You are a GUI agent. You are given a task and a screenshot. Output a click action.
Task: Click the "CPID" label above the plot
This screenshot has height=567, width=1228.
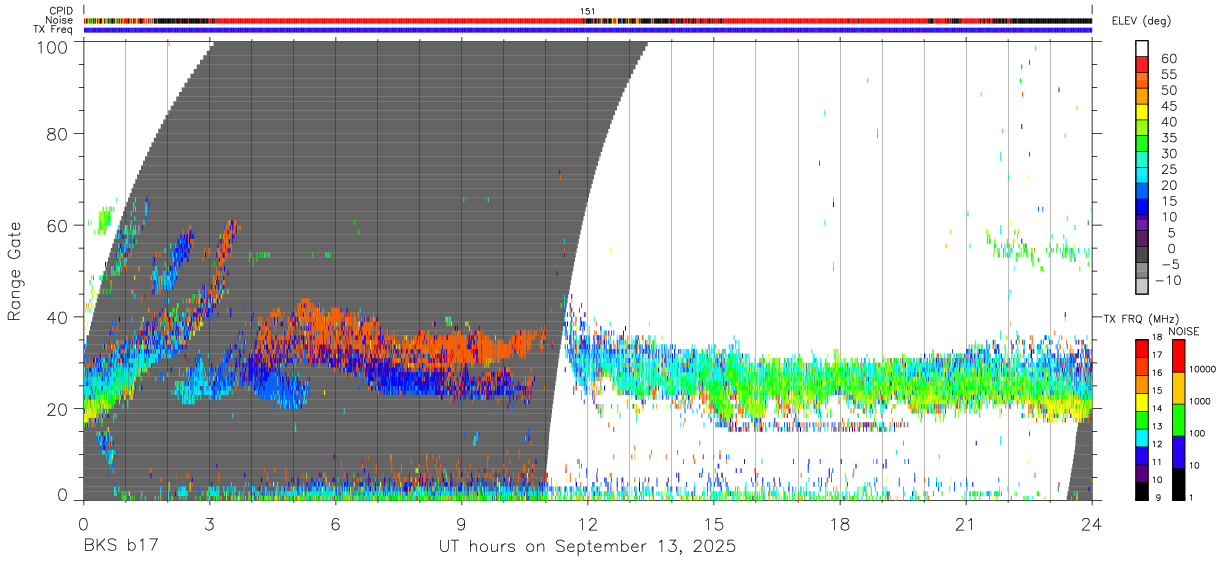[62, 11]
